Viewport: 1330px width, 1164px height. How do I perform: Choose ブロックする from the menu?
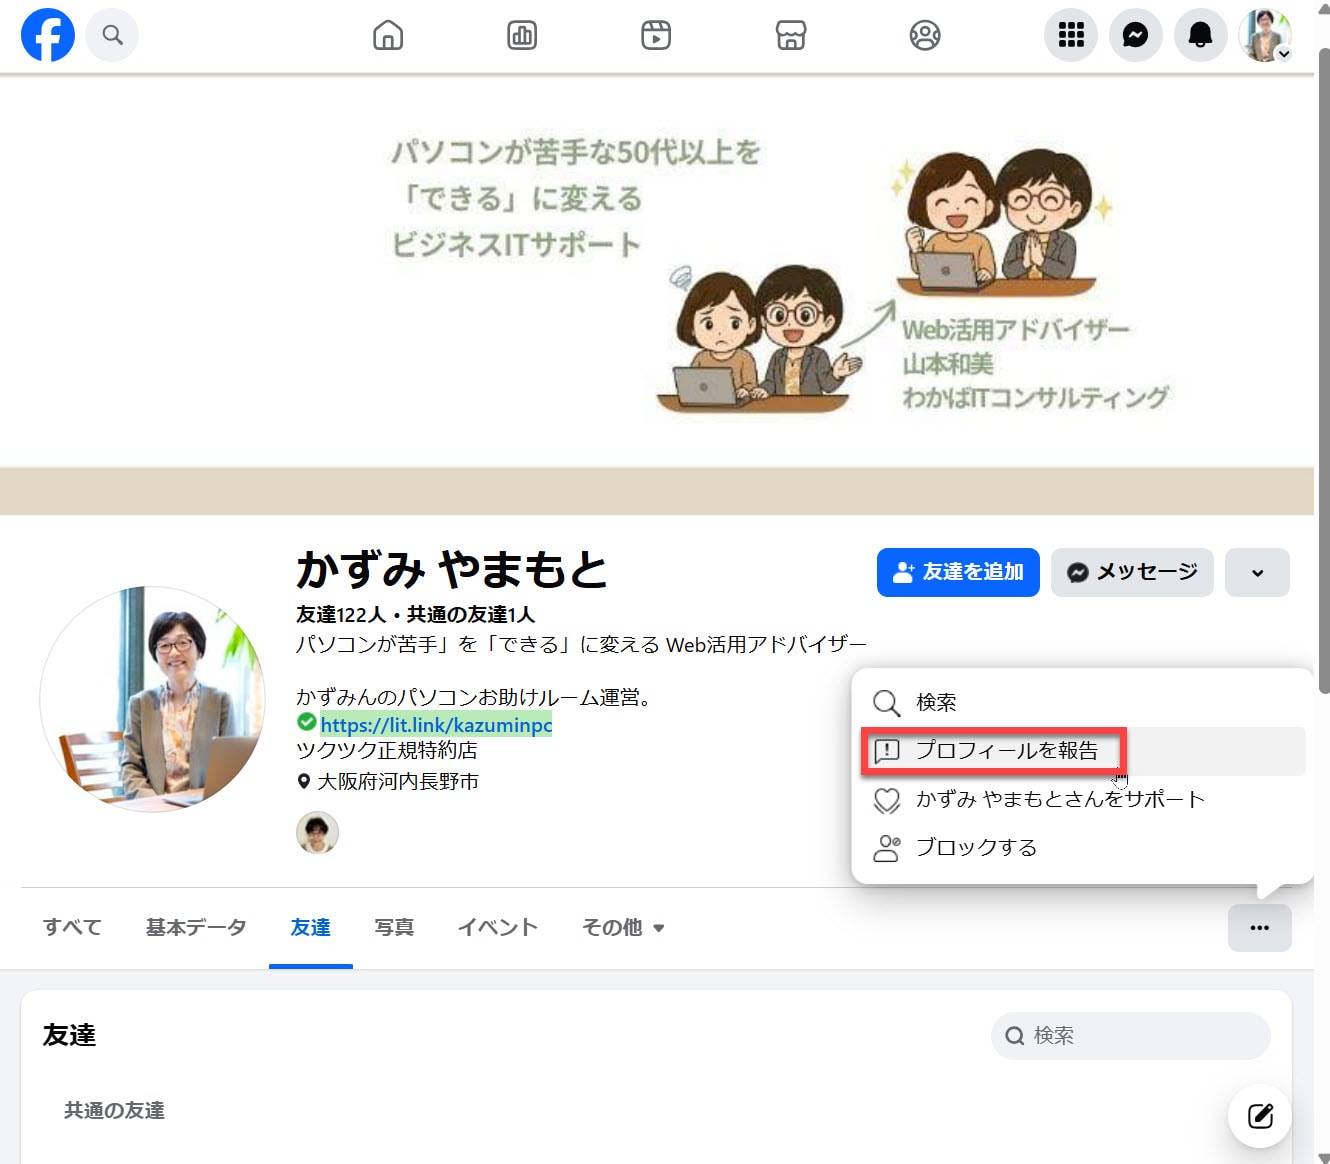click(975, 848)
